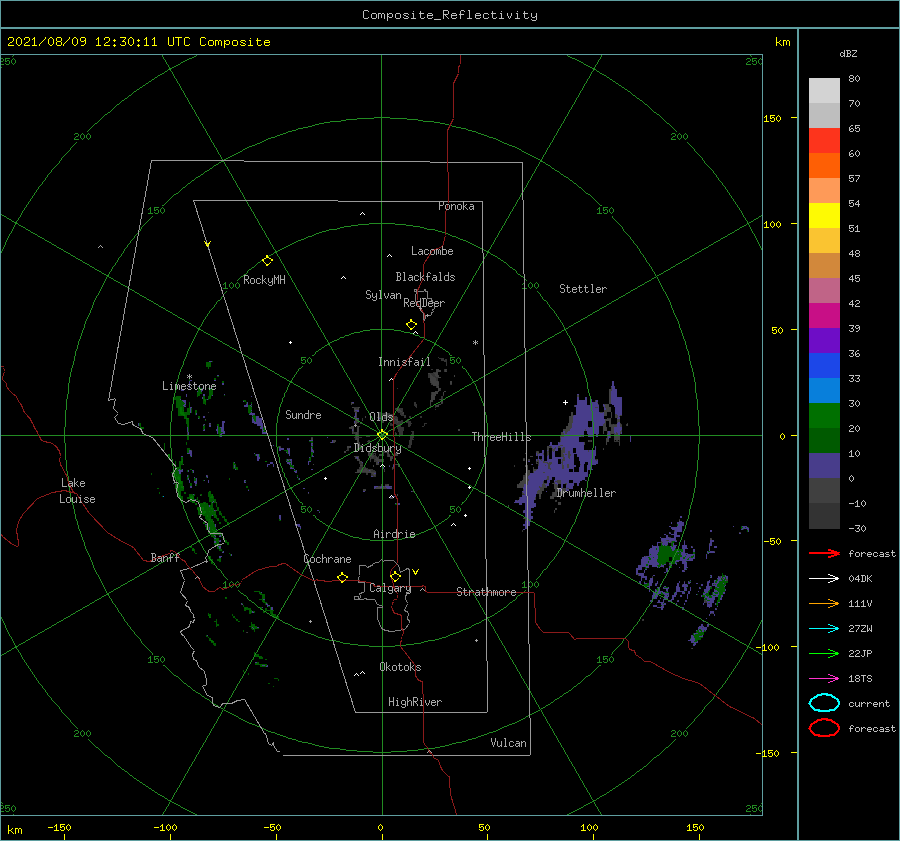Click the Lacombe town label
The width and height of the screenshot is (900, 841).
432,251
